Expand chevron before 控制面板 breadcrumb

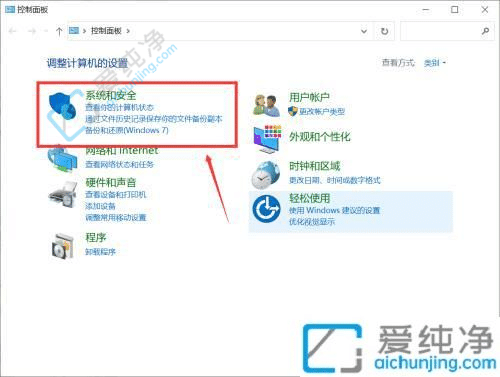click(x=84, y=31)
